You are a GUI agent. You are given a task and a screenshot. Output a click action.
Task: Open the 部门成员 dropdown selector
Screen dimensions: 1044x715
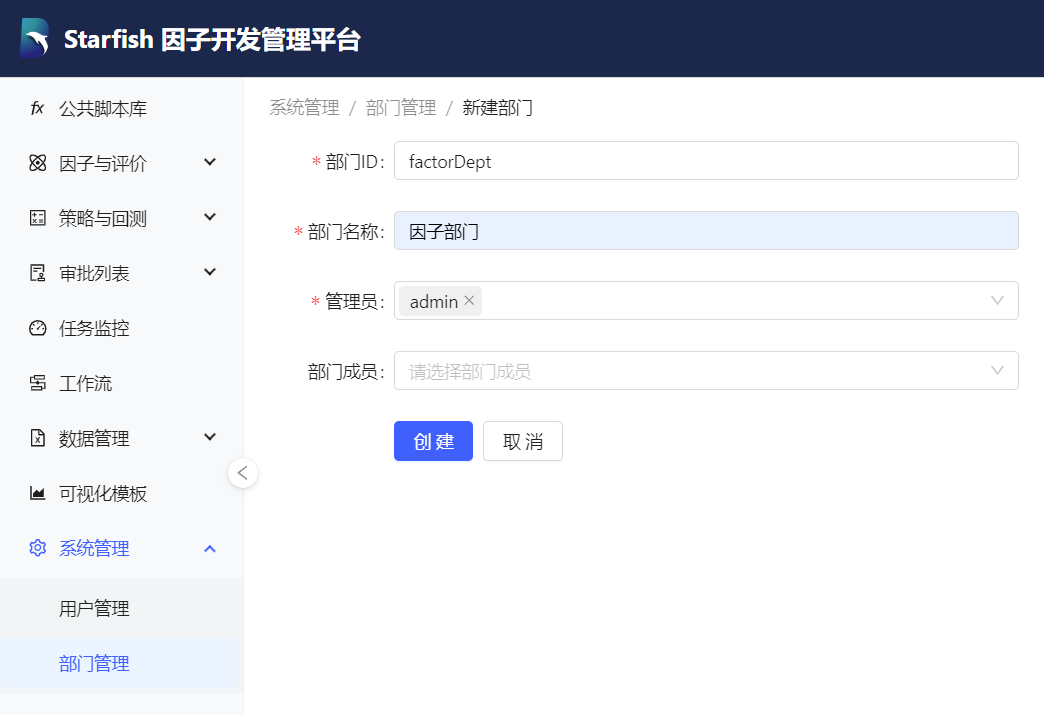pyautogui.click(x=705, y=371)
